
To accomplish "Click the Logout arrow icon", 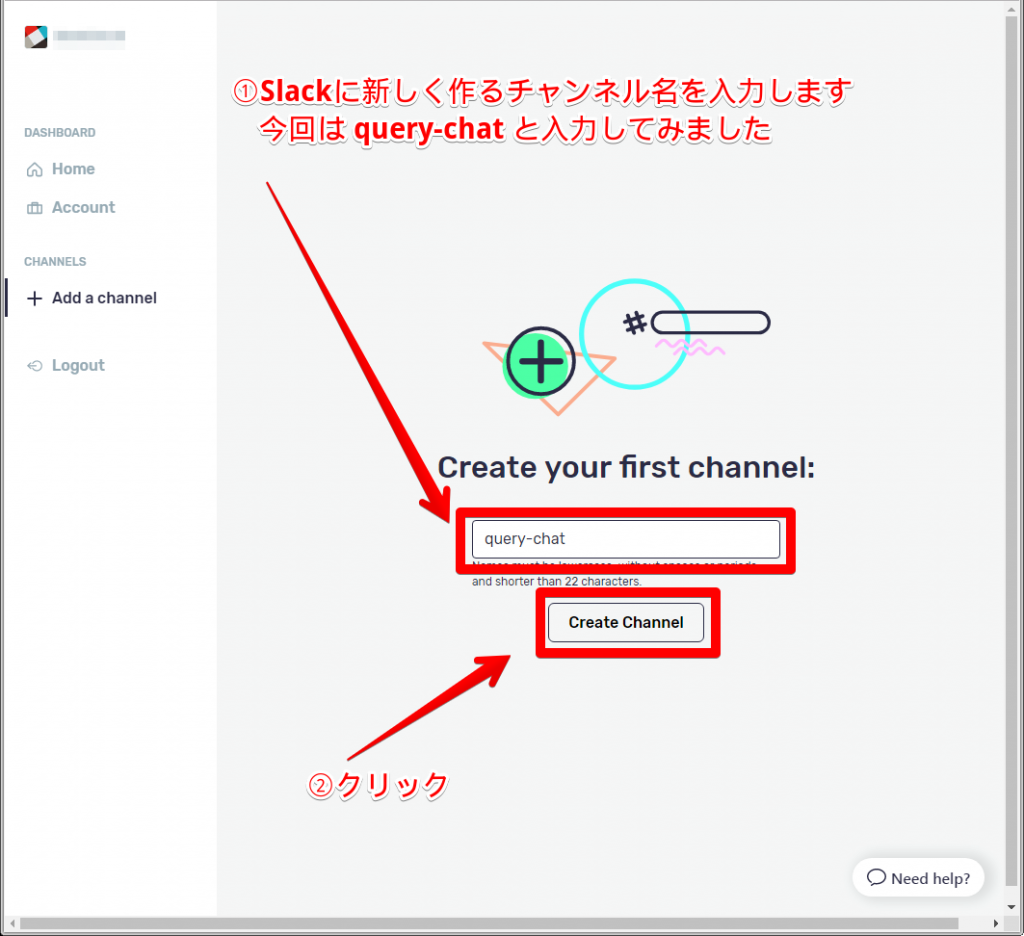I will [33, 365].
